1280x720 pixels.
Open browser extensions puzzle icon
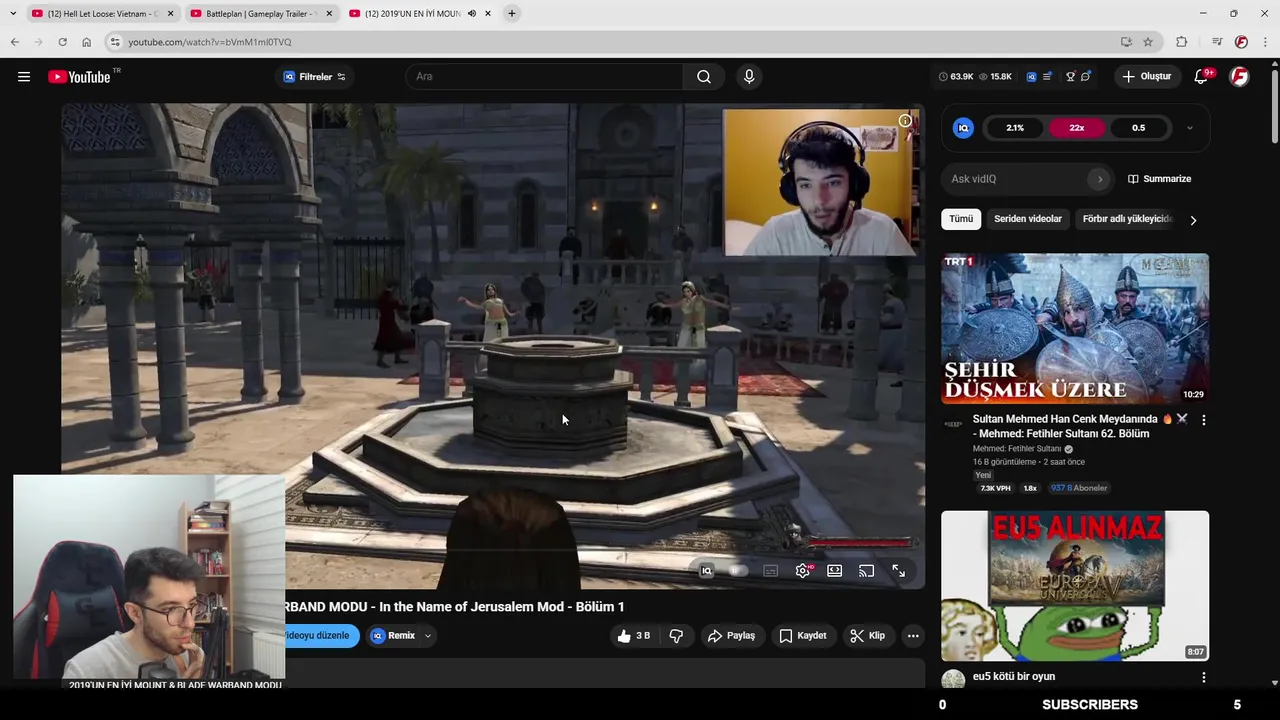pyautogui.click(x=1182, y=42)
